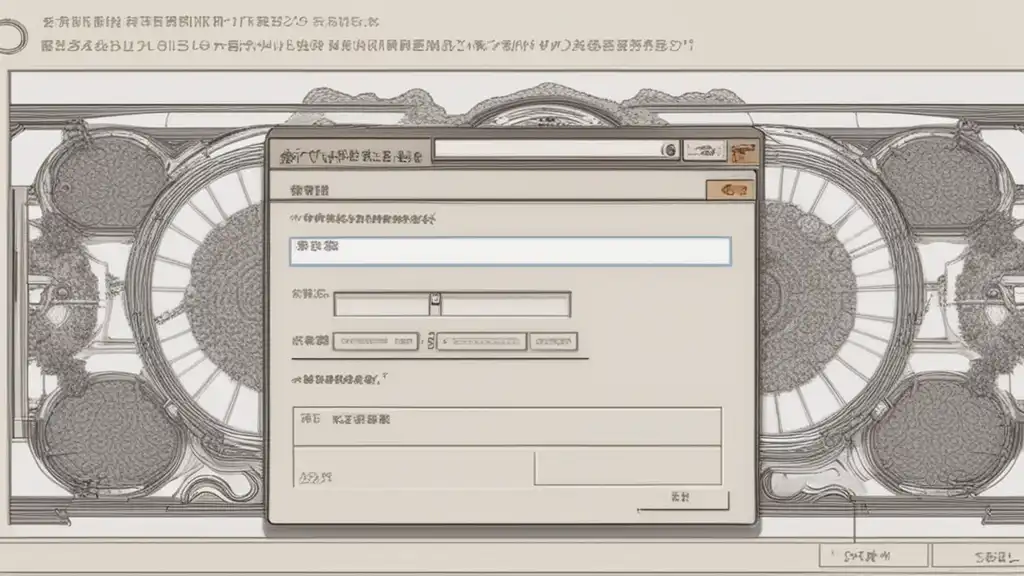The width and height of the screenshot is (1024, 576).
Task: Click the orange icon in dialog title bar
Action: pyautogui.click(x=743, y=152)
